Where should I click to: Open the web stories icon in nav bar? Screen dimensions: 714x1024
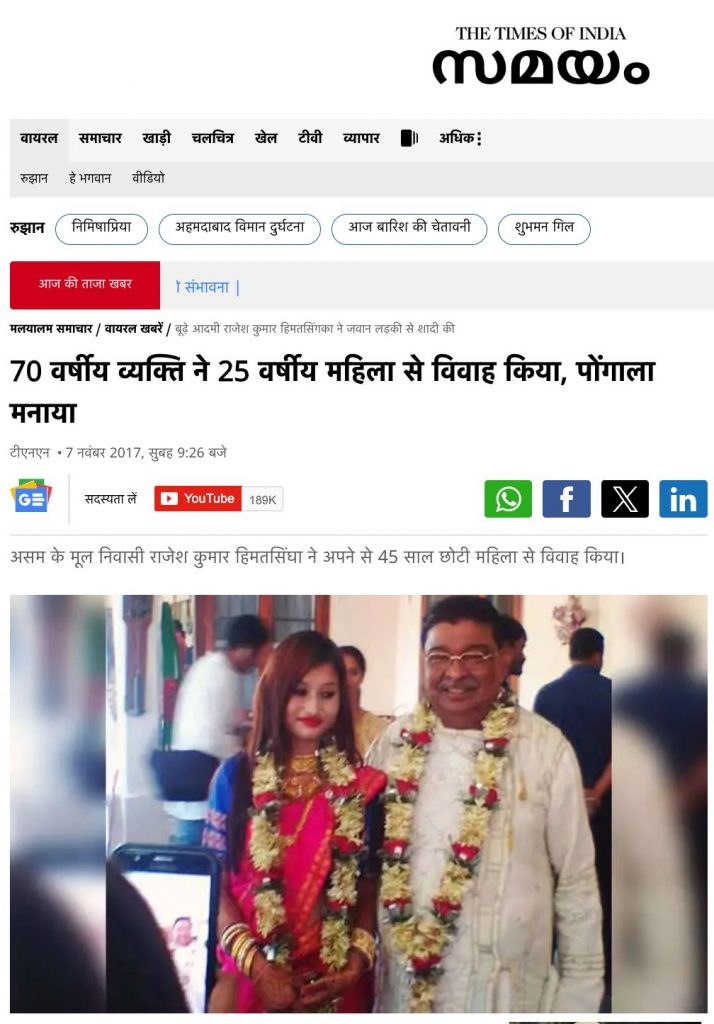409,138
